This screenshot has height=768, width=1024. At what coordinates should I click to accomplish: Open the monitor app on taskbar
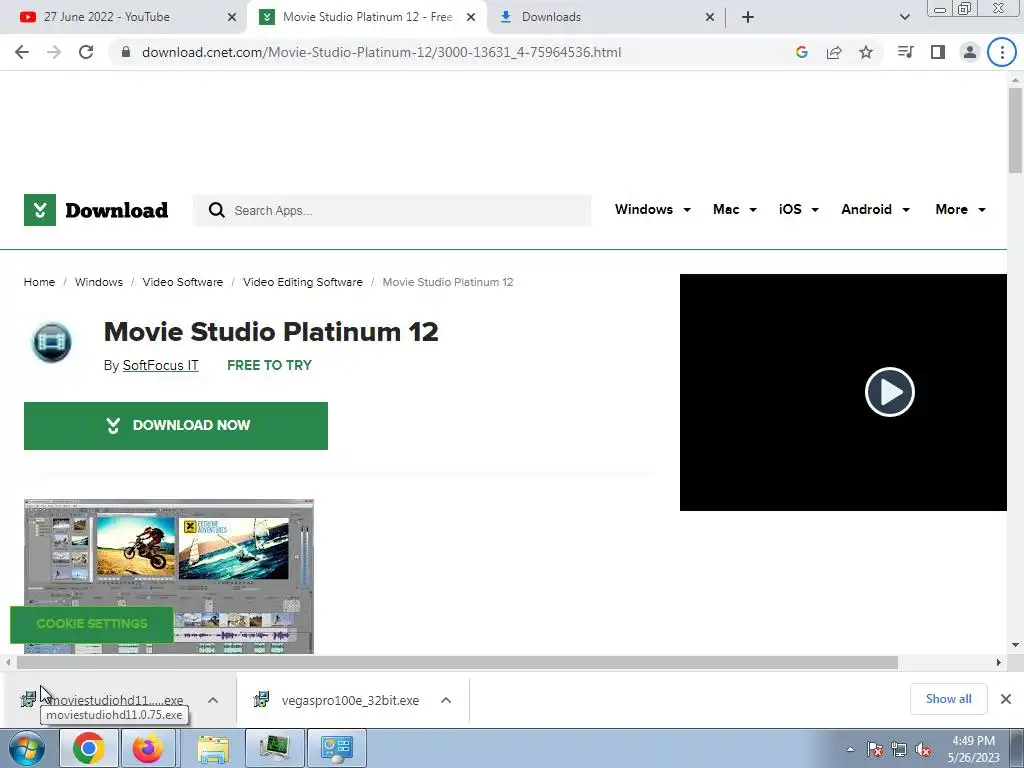point(275,748)
